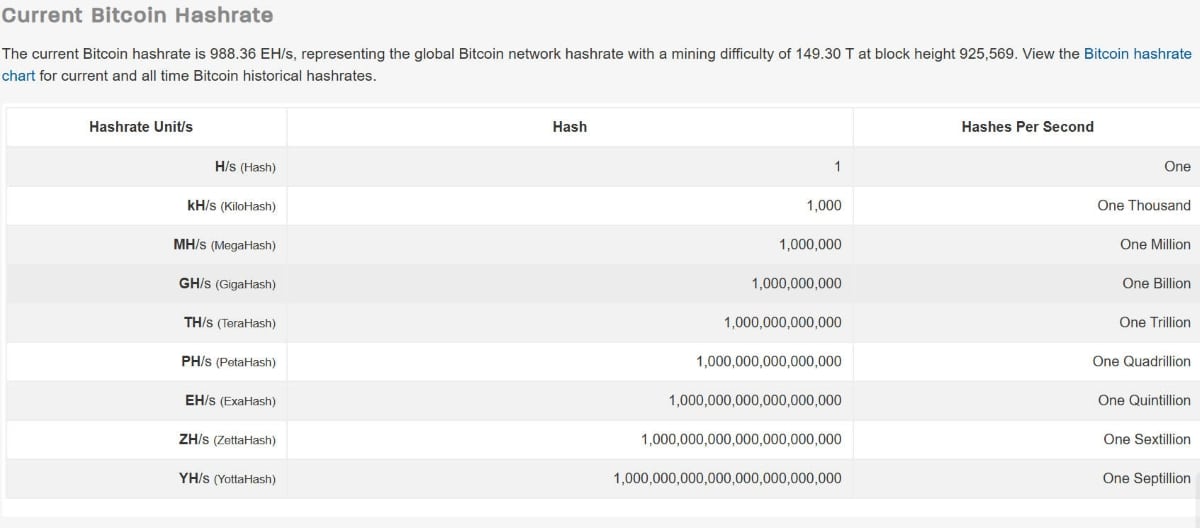Click the Hash value in YH/s row
This screenshot has height=528, width=1200.
[727, 478]
